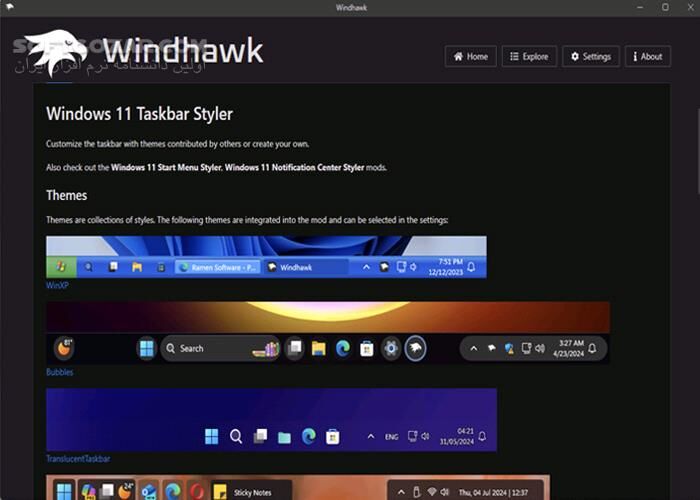Click the notification bell in WinXP preview
The width and height of the screenshot is (700, 500).
pyautogui.click(x=471, y=267)
